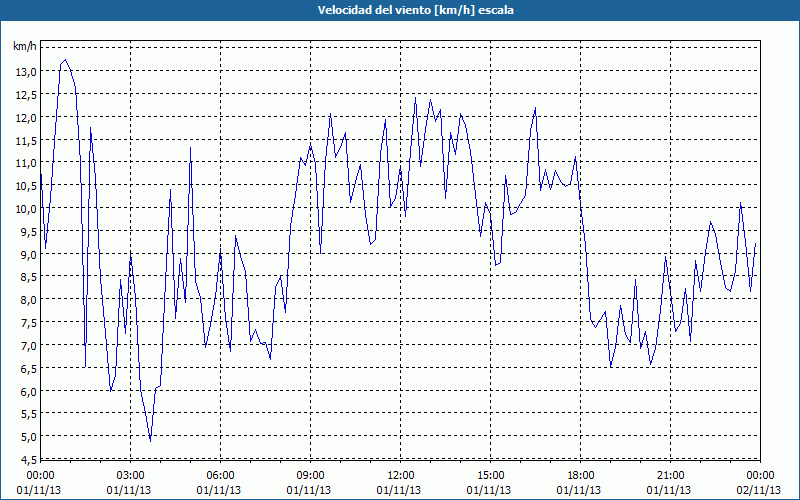Click the 8,5 y-axis label
Image resolution: width=800 pixels, height=500 pixels.
point(29,277)
